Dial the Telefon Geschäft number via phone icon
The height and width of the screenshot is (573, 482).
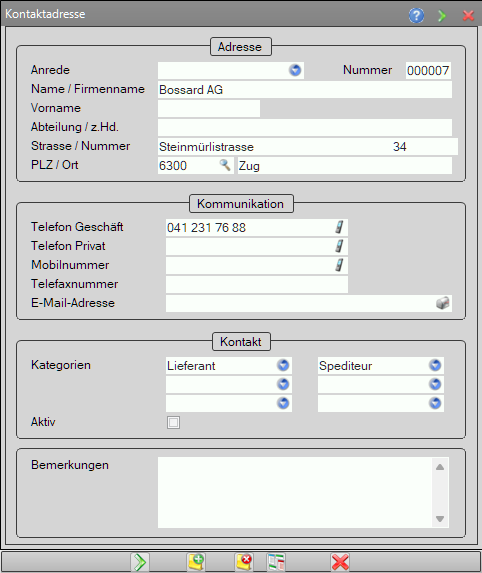[339, 227]
